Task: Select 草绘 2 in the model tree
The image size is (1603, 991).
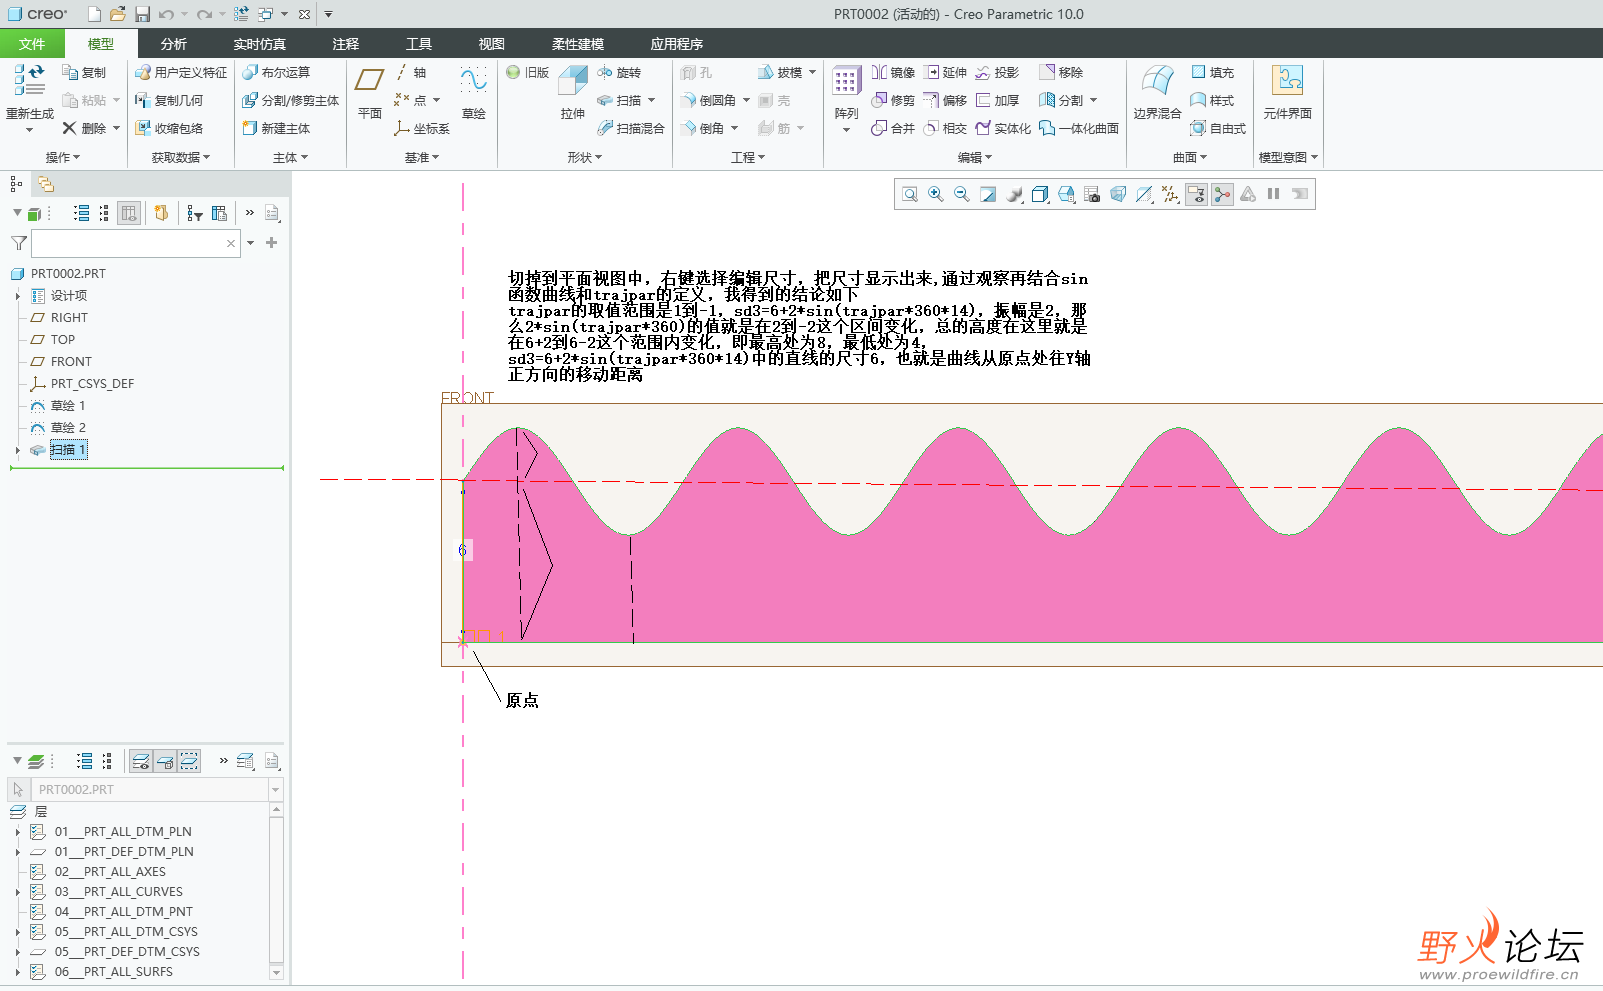Action: click(68, 428)
